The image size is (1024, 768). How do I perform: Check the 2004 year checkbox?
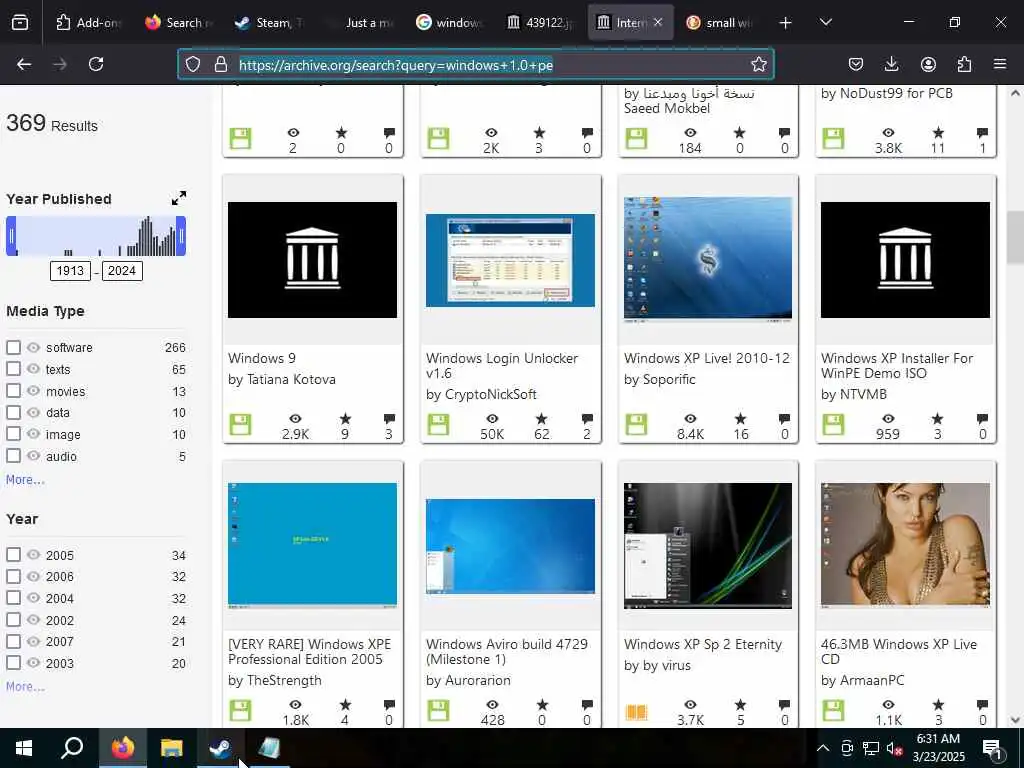coord(13,598)
